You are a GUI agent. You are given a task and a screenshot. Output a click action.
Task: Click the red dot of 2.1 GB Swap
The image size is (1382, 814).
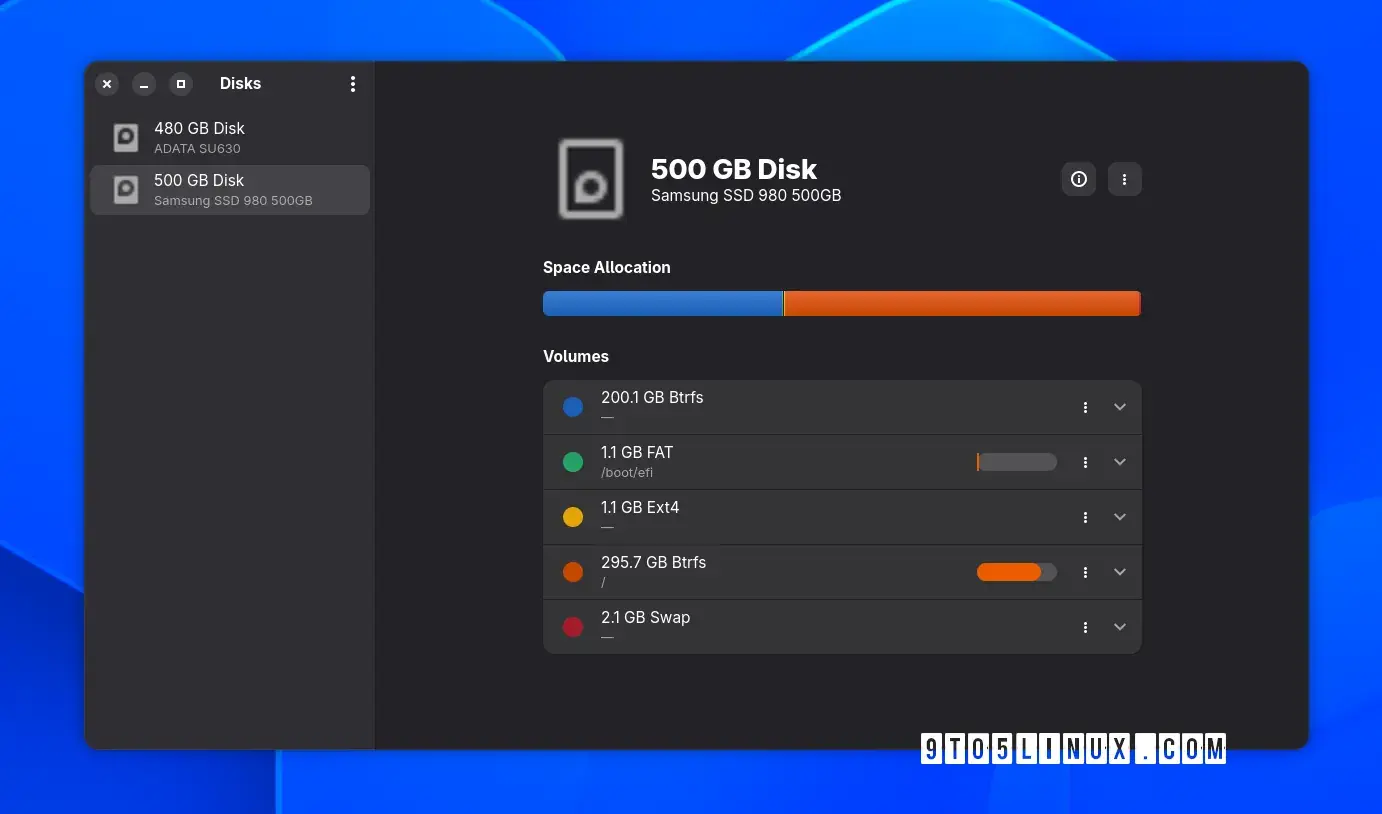573,627
